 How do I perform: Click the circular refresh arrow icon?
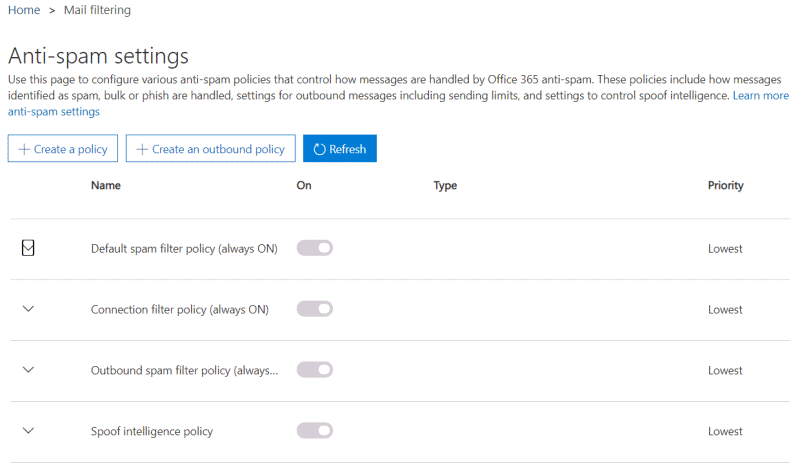(319, 149)
